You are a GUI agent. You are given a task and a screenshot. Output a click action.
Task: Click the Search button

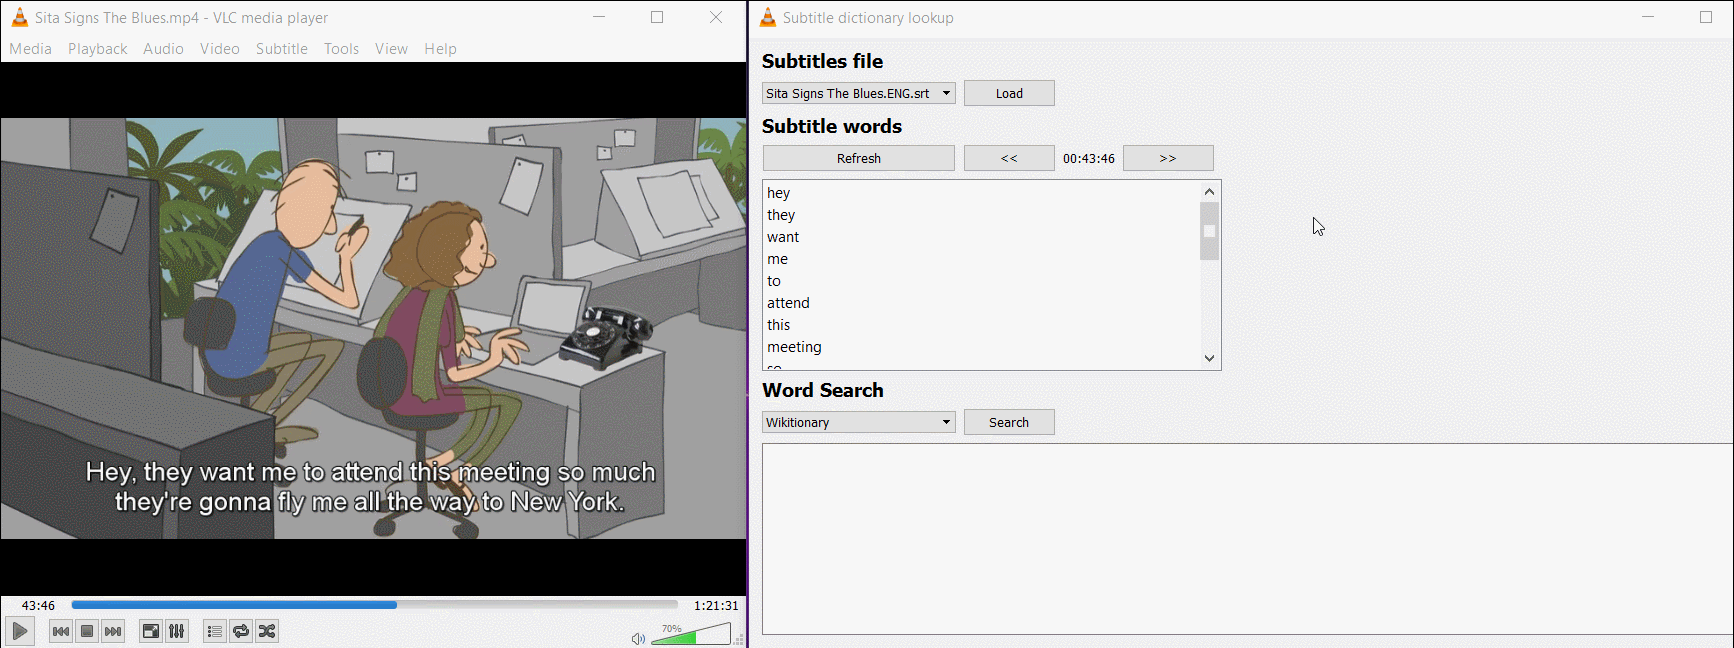(1009, 422)
